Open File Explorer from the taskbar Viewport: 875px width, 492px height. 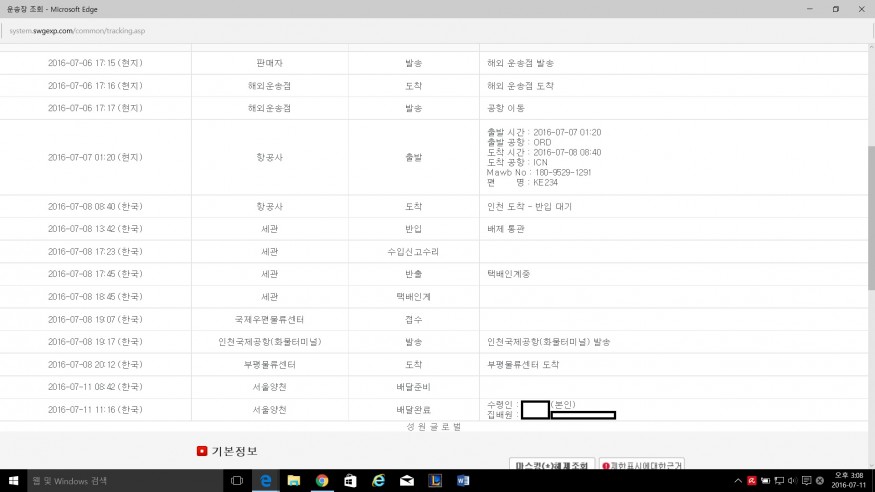point(294,480)
